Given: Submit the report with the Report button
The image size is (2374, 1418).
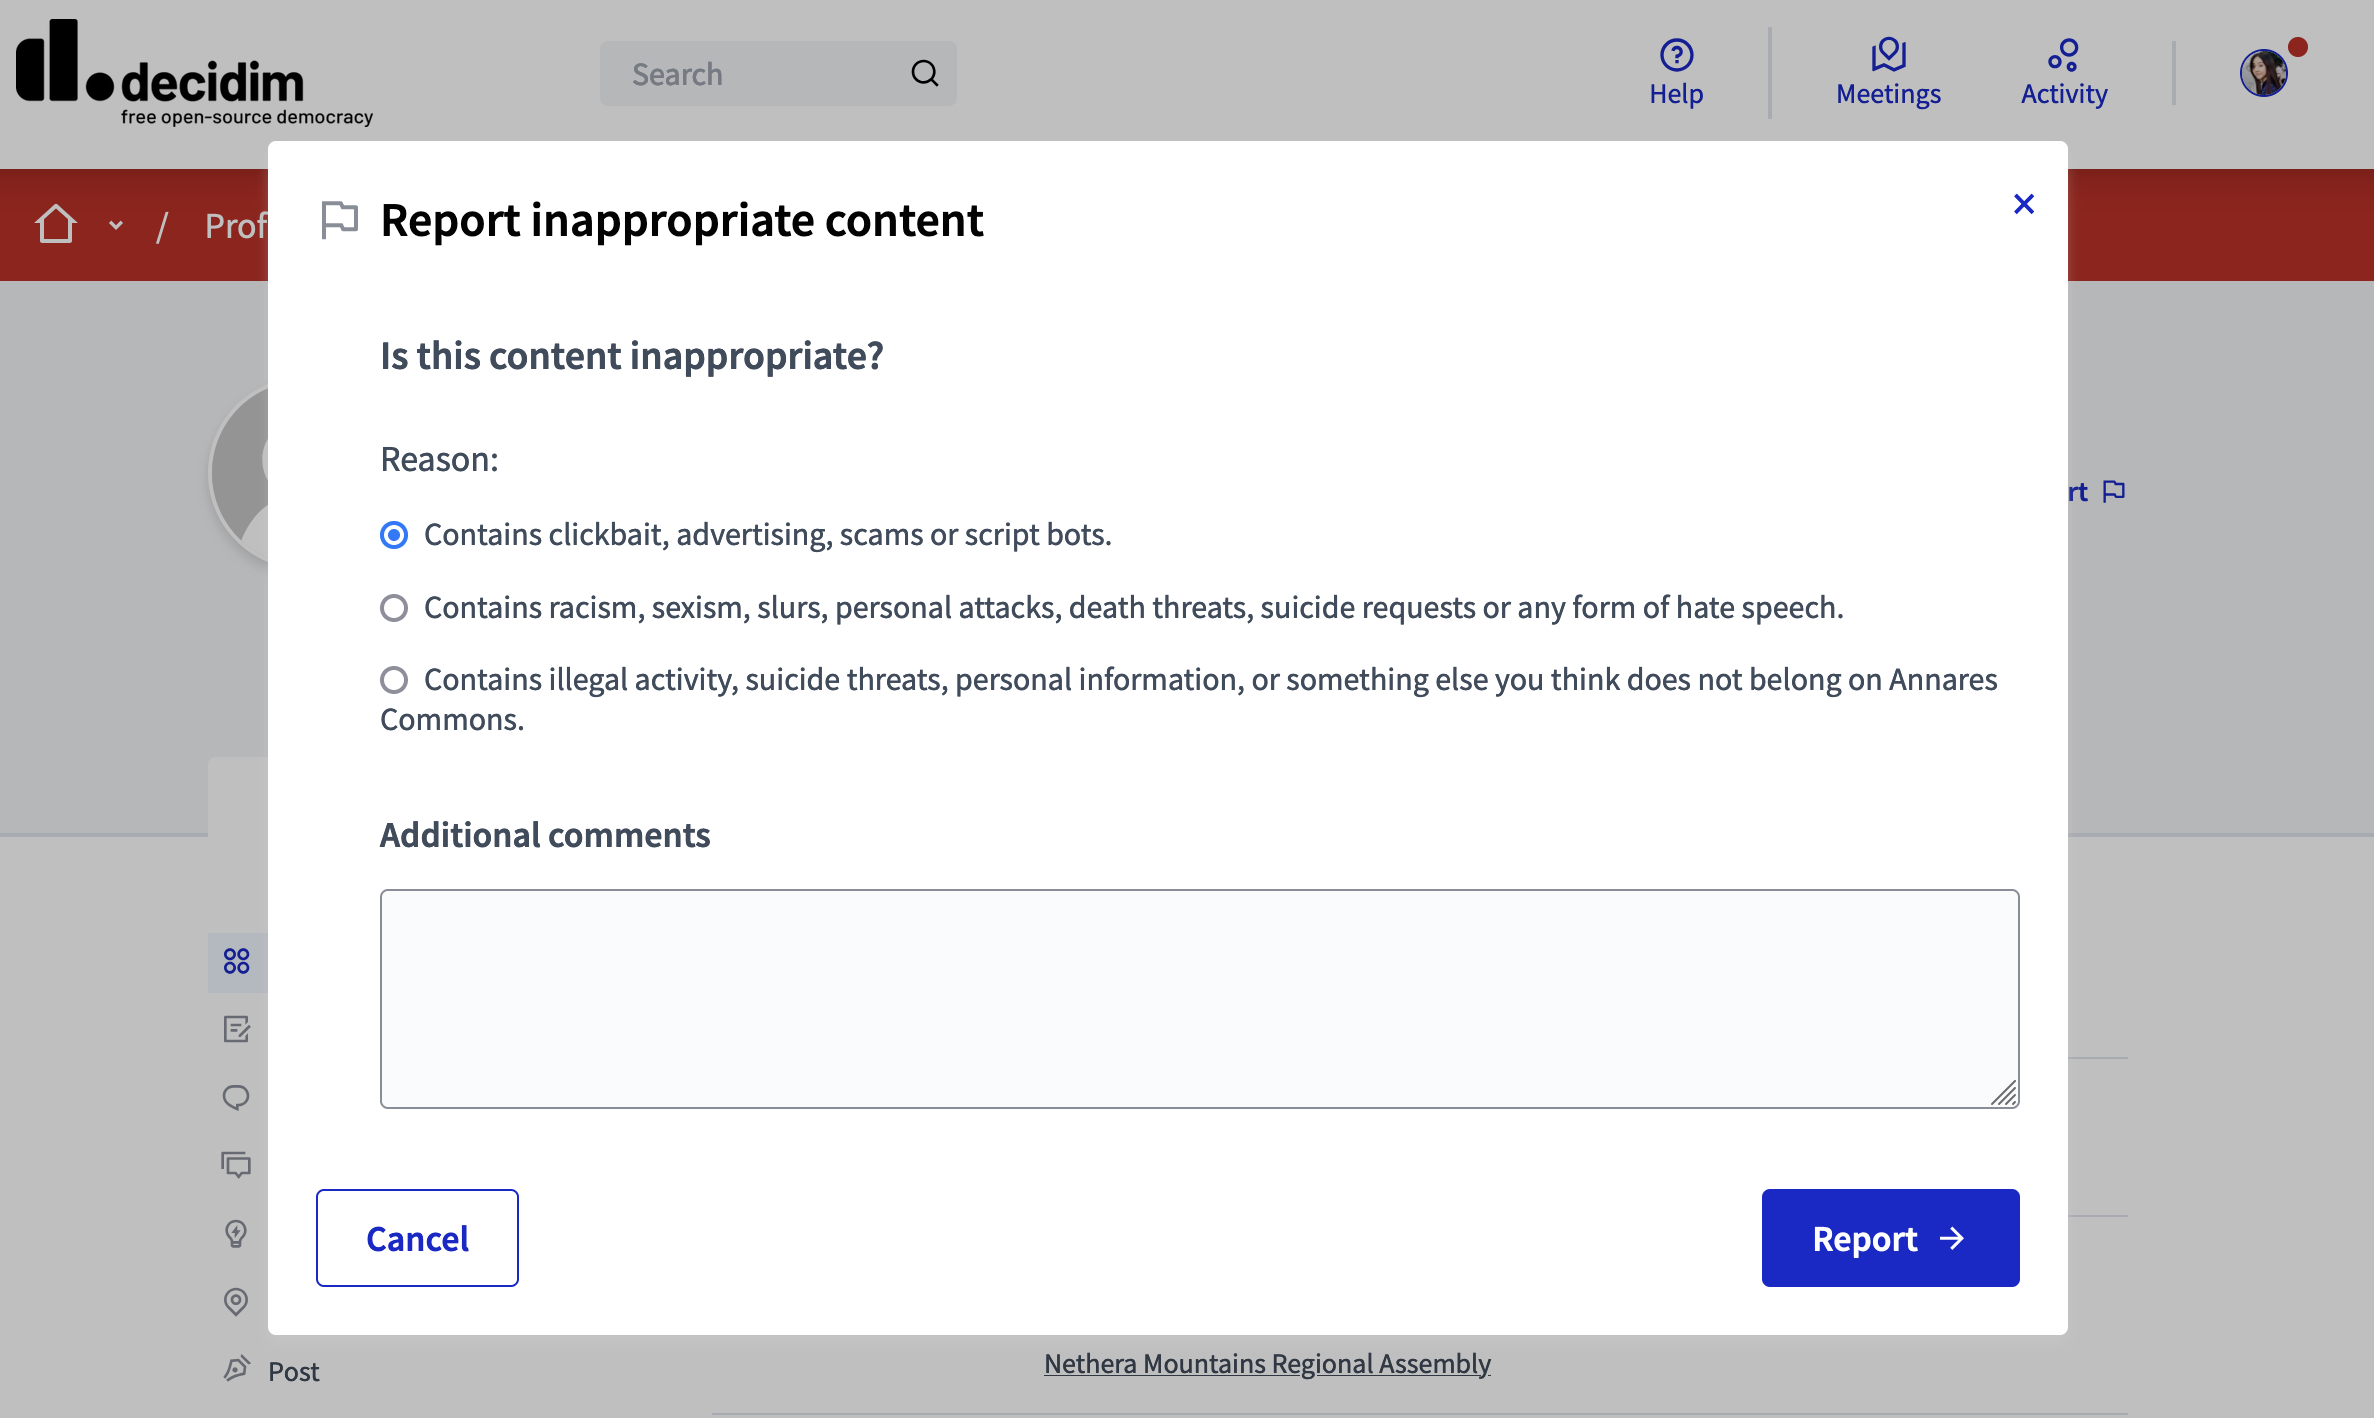Looking at the screenshot, I should click(x=1889, y=1238).
